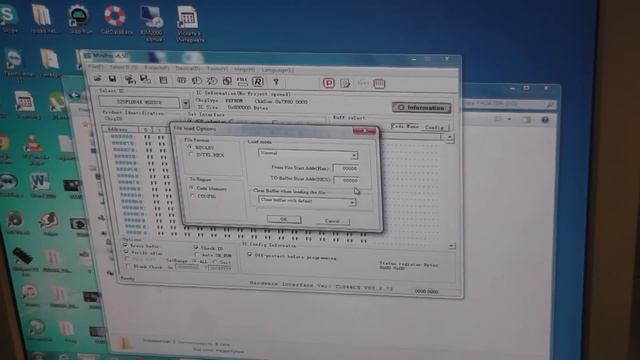Click the open file toolbar icon

[x=98, y=78]
